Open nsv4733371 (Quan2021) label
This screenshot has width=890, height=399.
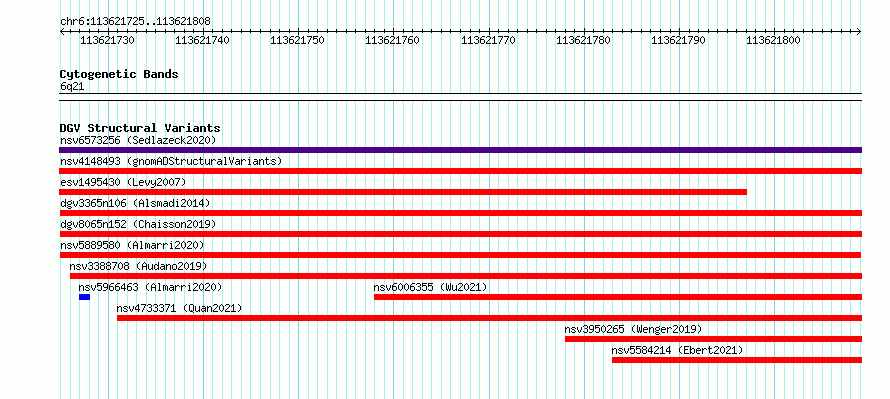179,308
